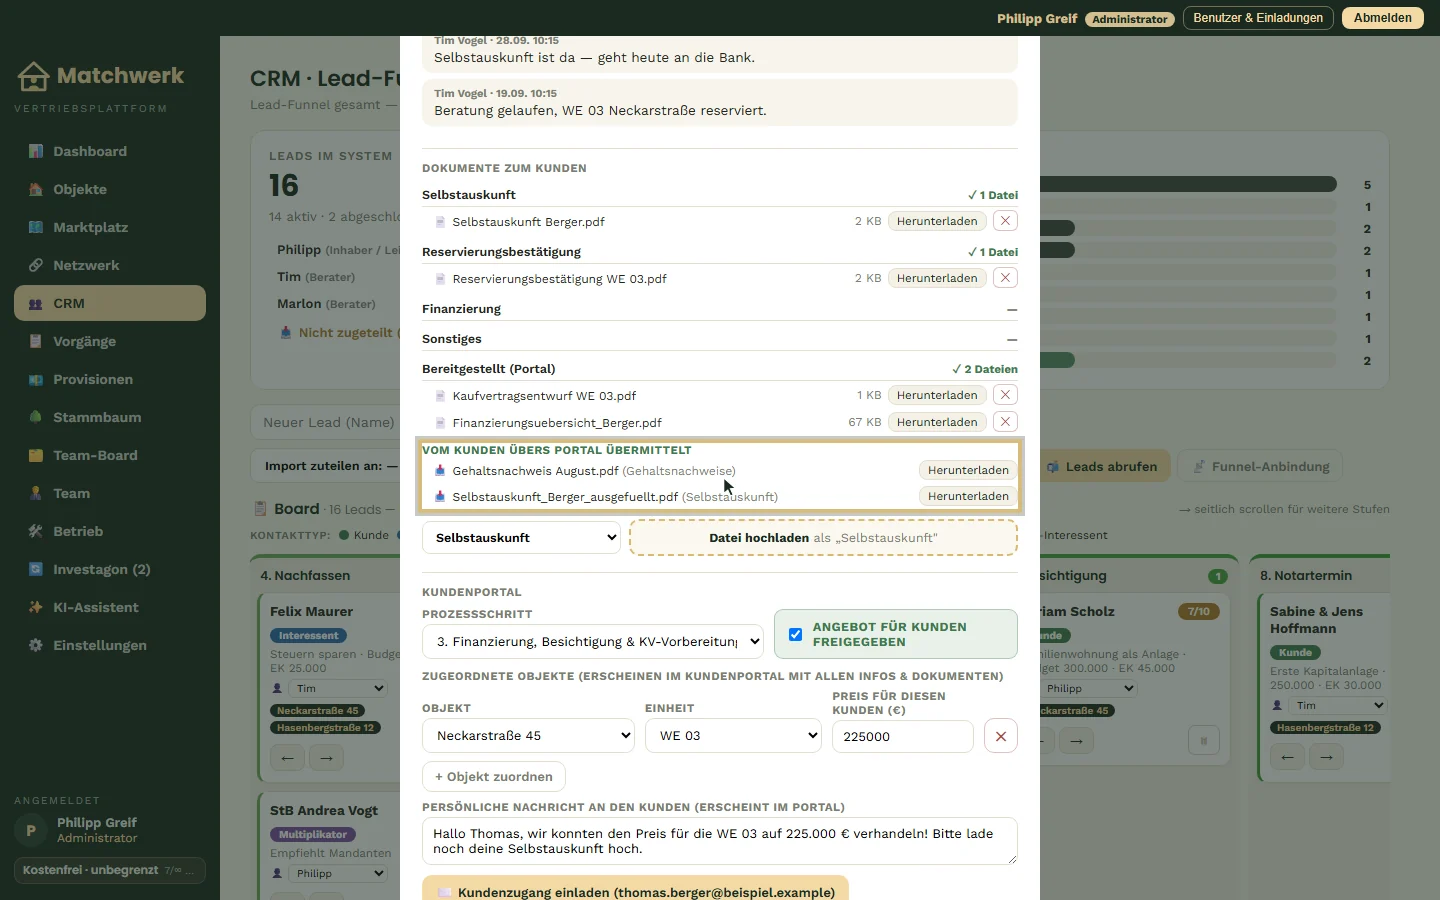Click the Neuer Lead (Name) field

[325, 422]
